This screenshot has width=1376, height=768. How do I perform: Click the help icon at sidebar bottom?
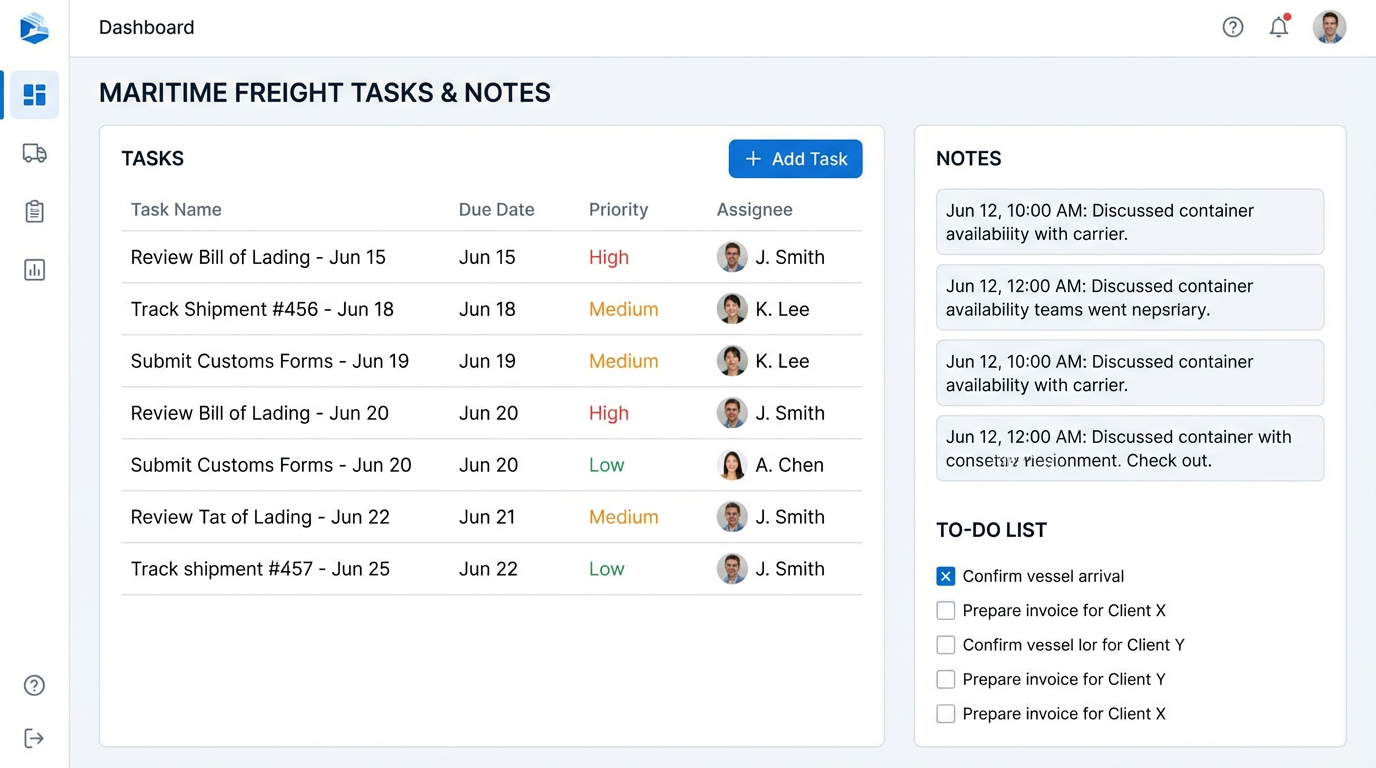coord(34,685)
